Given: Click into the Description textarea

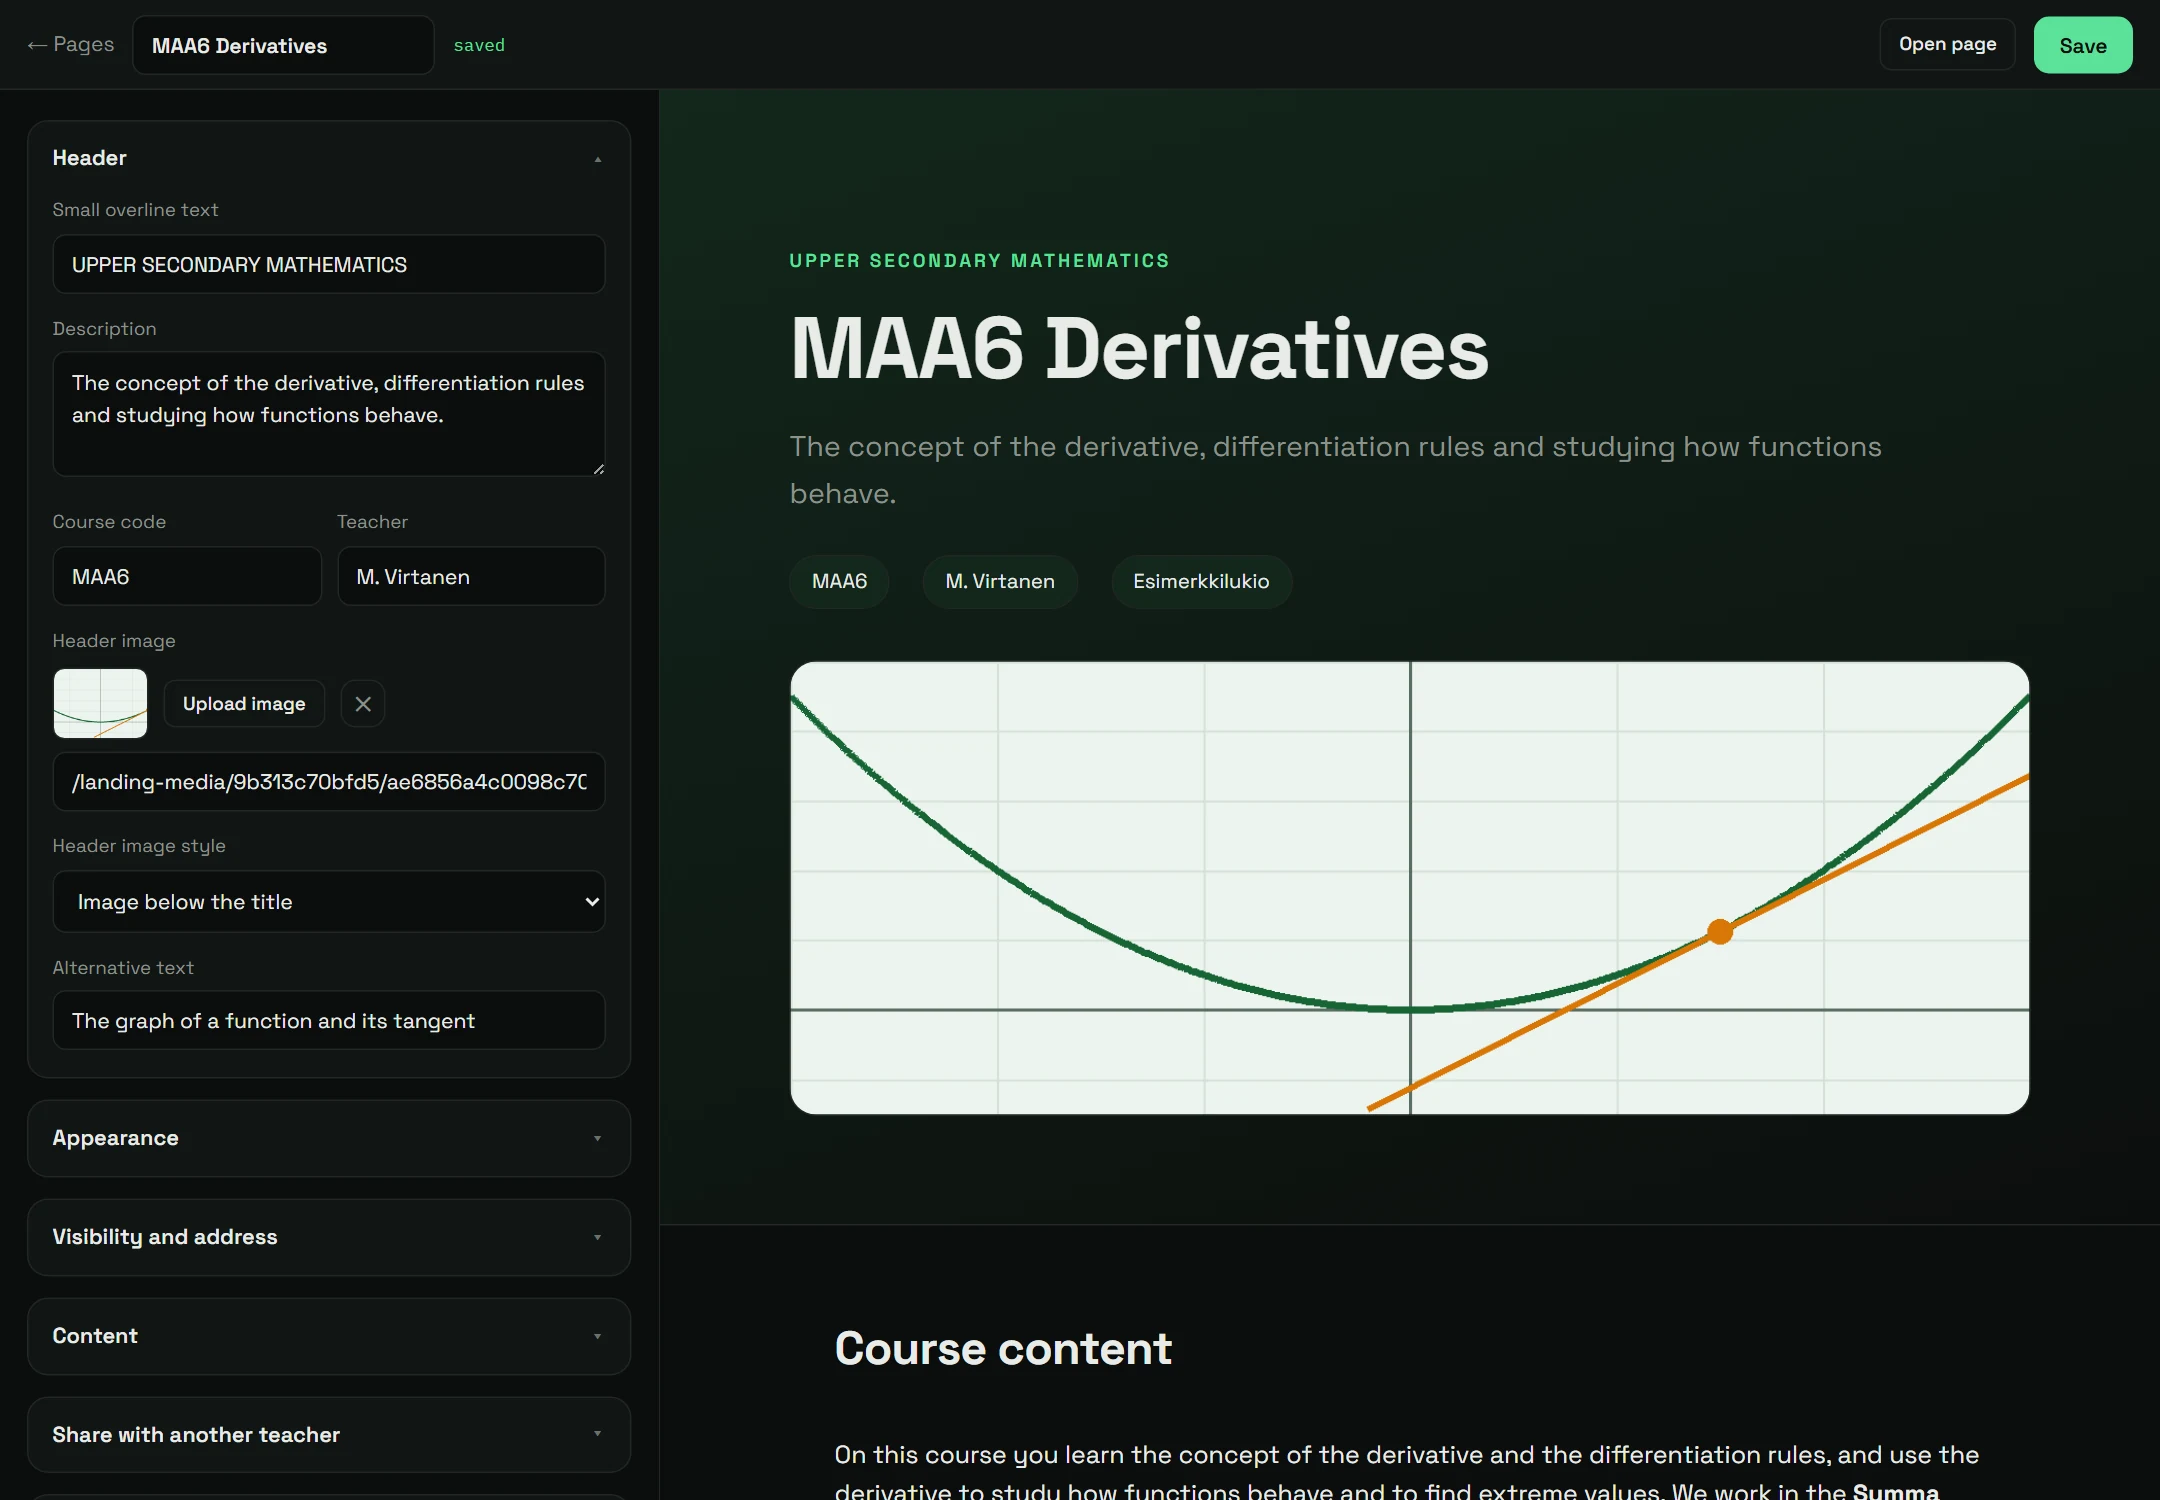Looking at the screenshot, I should (328, 414).
